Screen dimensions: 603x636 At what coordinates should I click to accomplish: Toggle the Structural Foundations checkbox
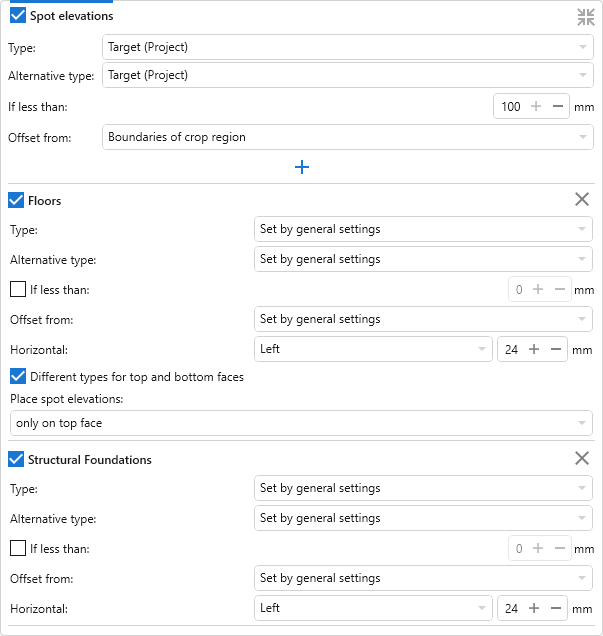point(17,459)
